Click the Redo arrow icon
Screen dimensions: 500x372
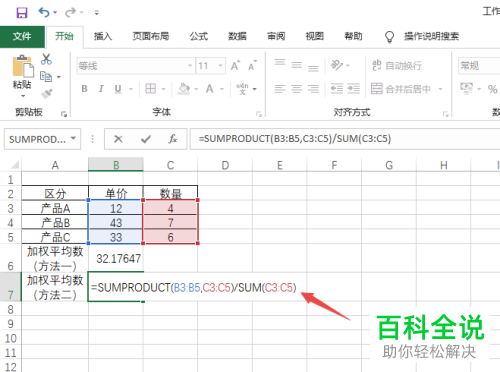[x=70, y=13]
